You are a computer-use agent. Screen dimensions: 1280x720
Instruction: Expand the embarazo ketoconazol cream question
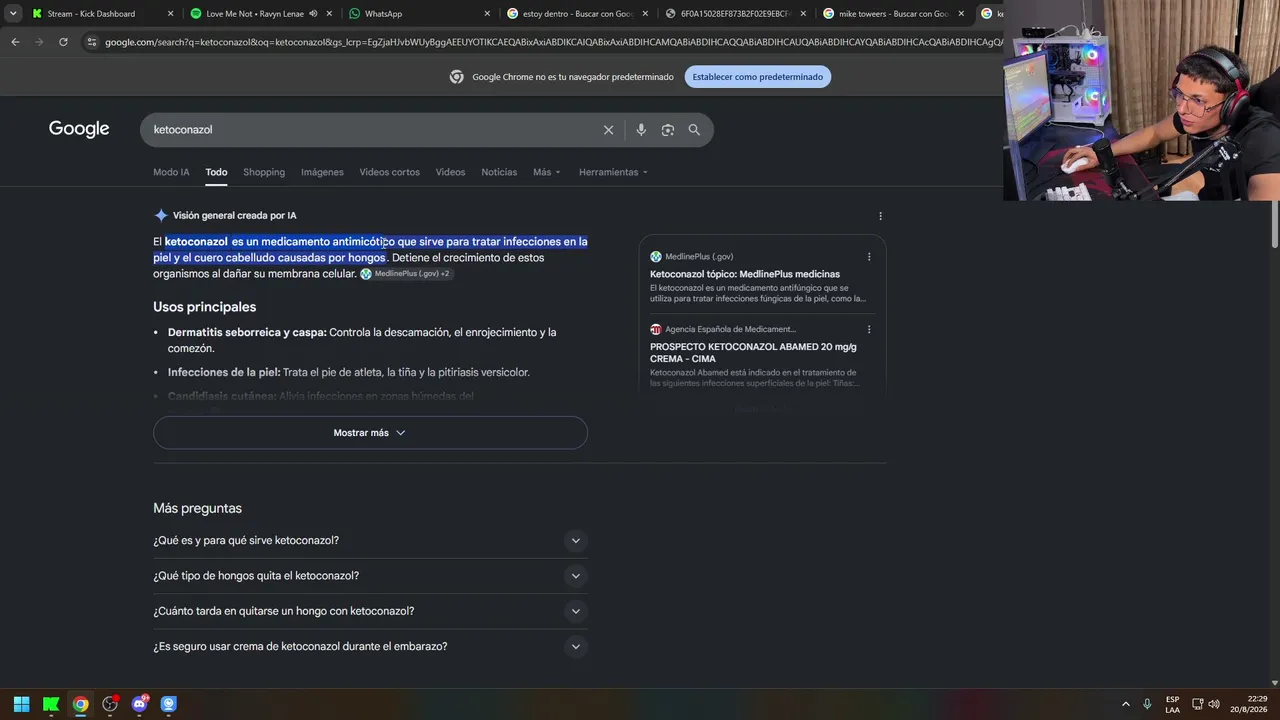(x=370, y=647)
